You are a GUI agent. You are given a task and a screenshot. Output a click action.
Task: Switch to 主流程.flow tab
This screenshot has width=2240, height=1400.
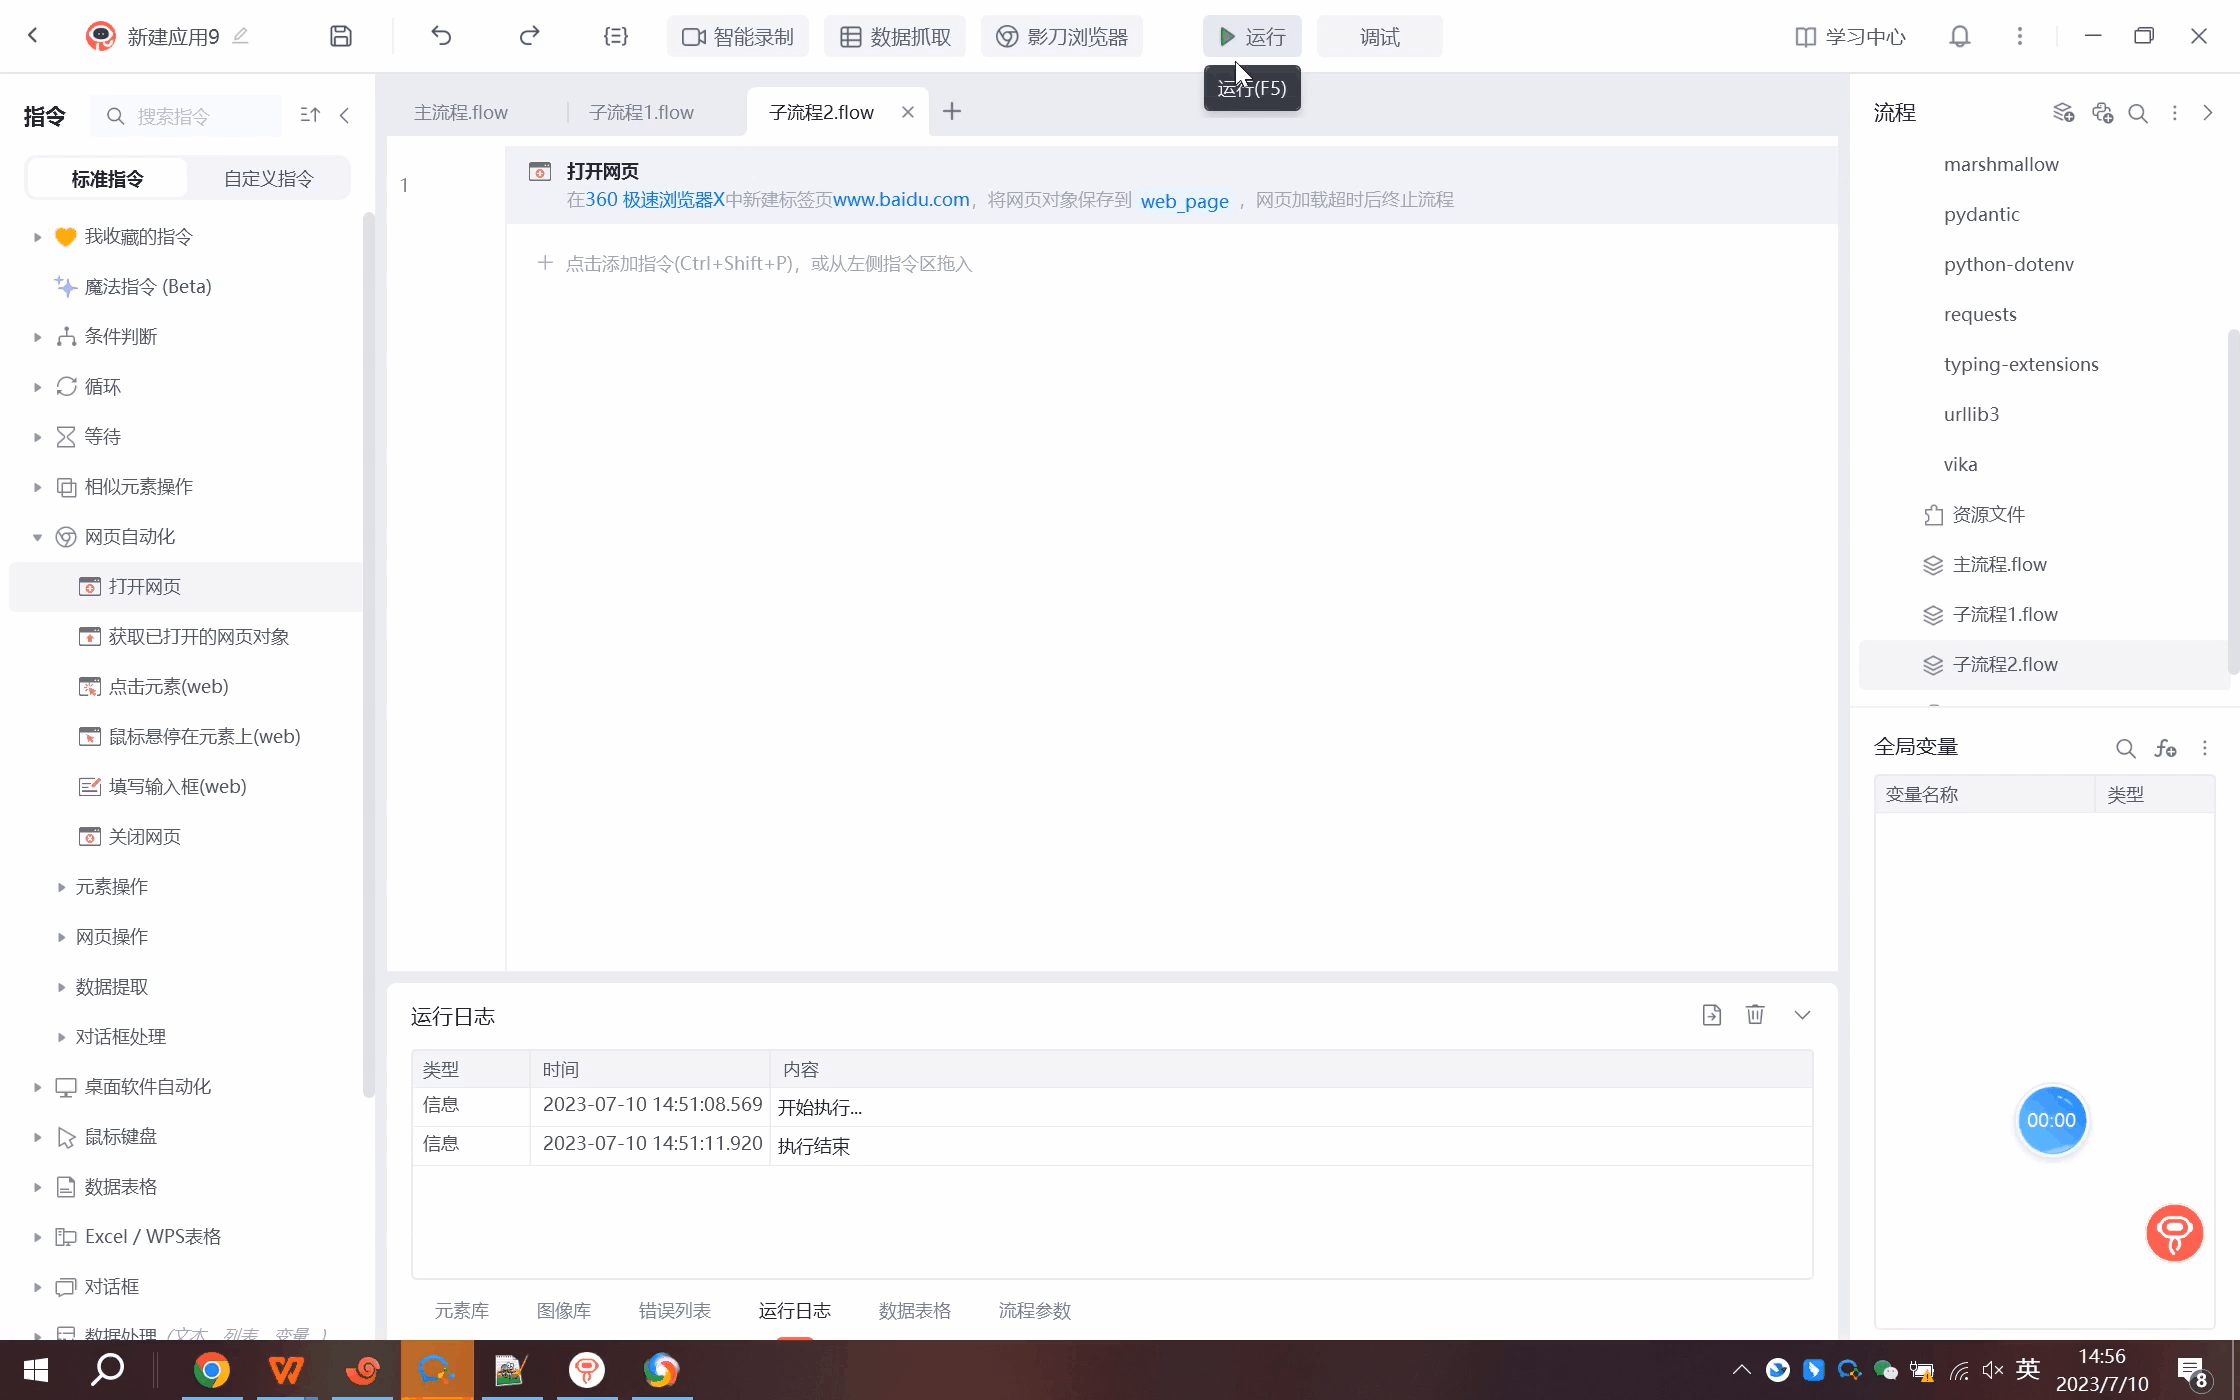(461, 112)
